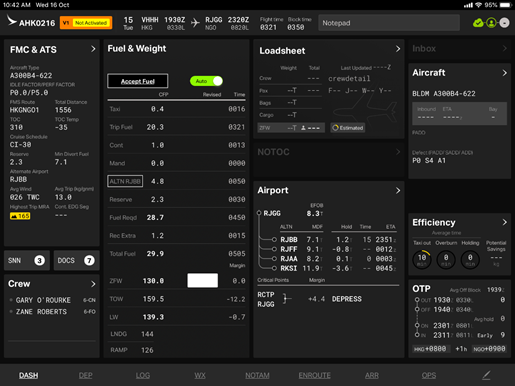Screen dimensions: 515x386
Task: Tap the Rec Extra 1.2 value
Action: coord(157,236)
